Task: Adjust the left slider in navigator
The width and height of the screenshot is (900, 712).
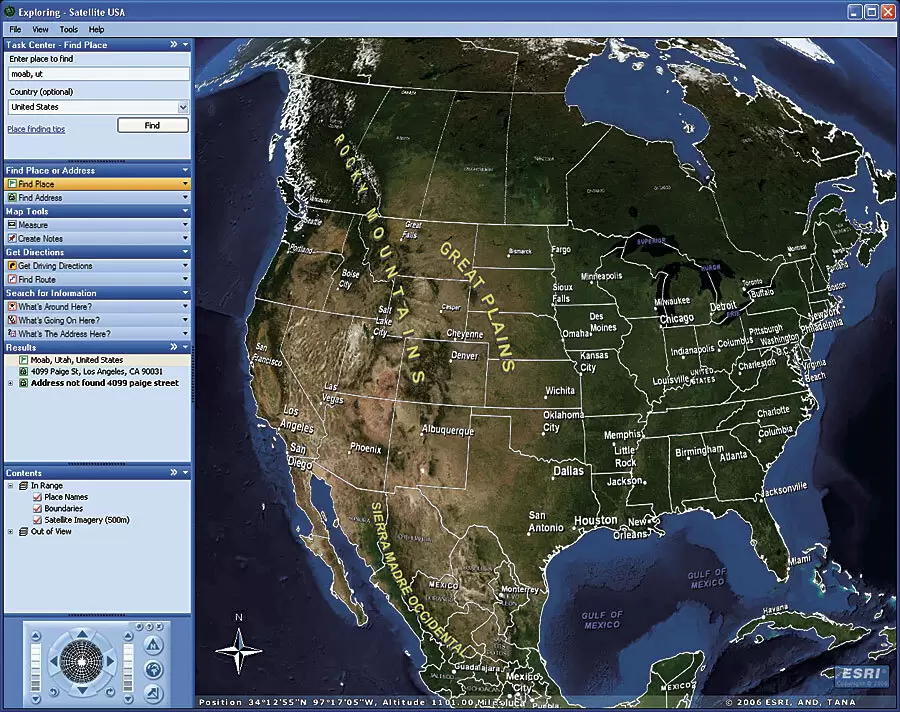Action: tap(36, 667)
